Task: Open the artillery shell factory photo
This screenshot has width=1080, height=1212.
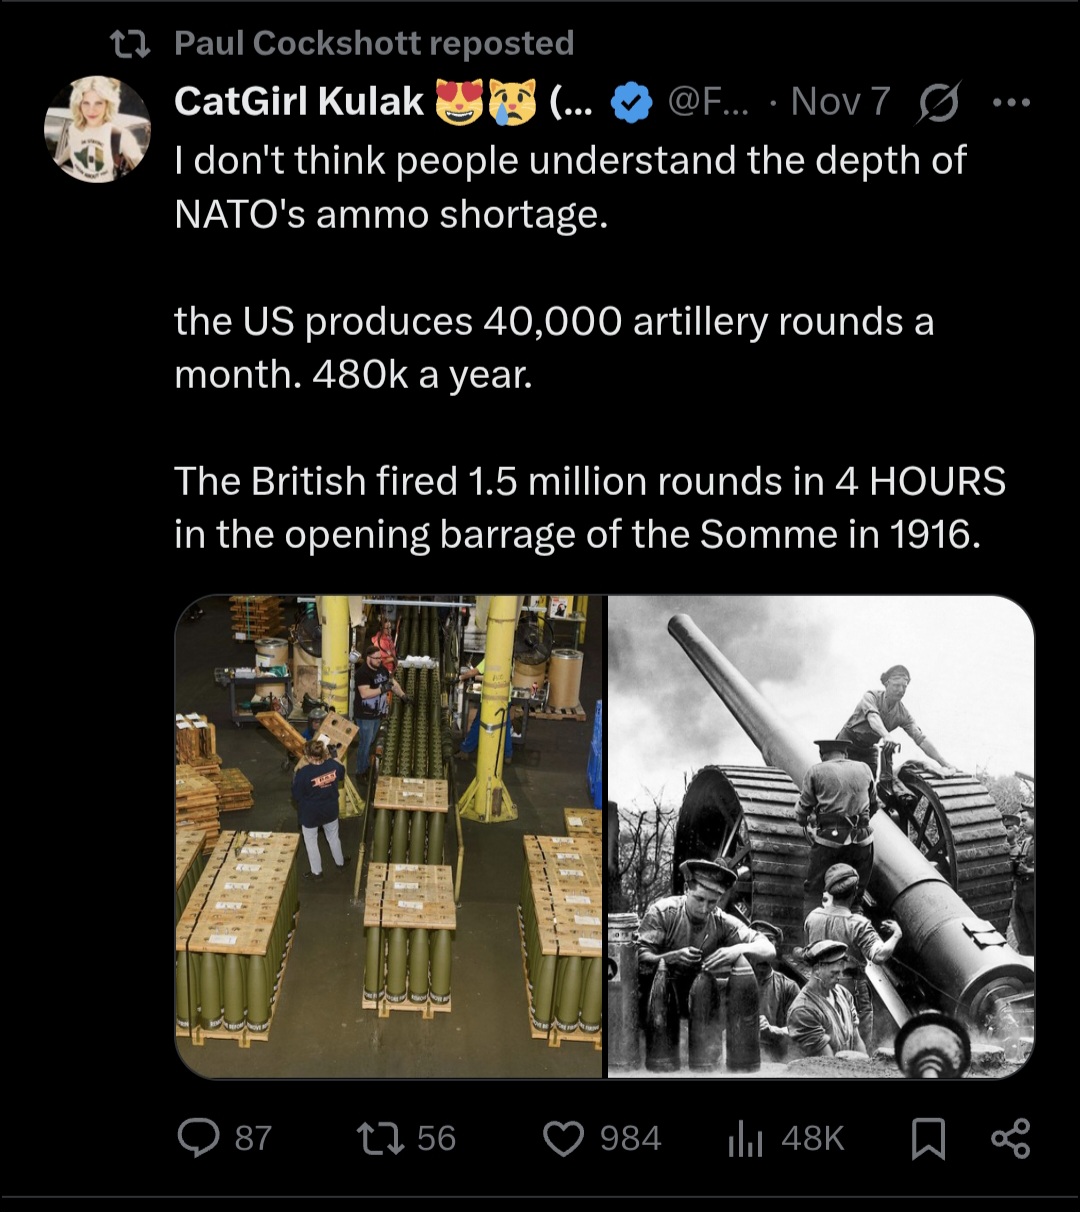Action: (x=390, y=836)
